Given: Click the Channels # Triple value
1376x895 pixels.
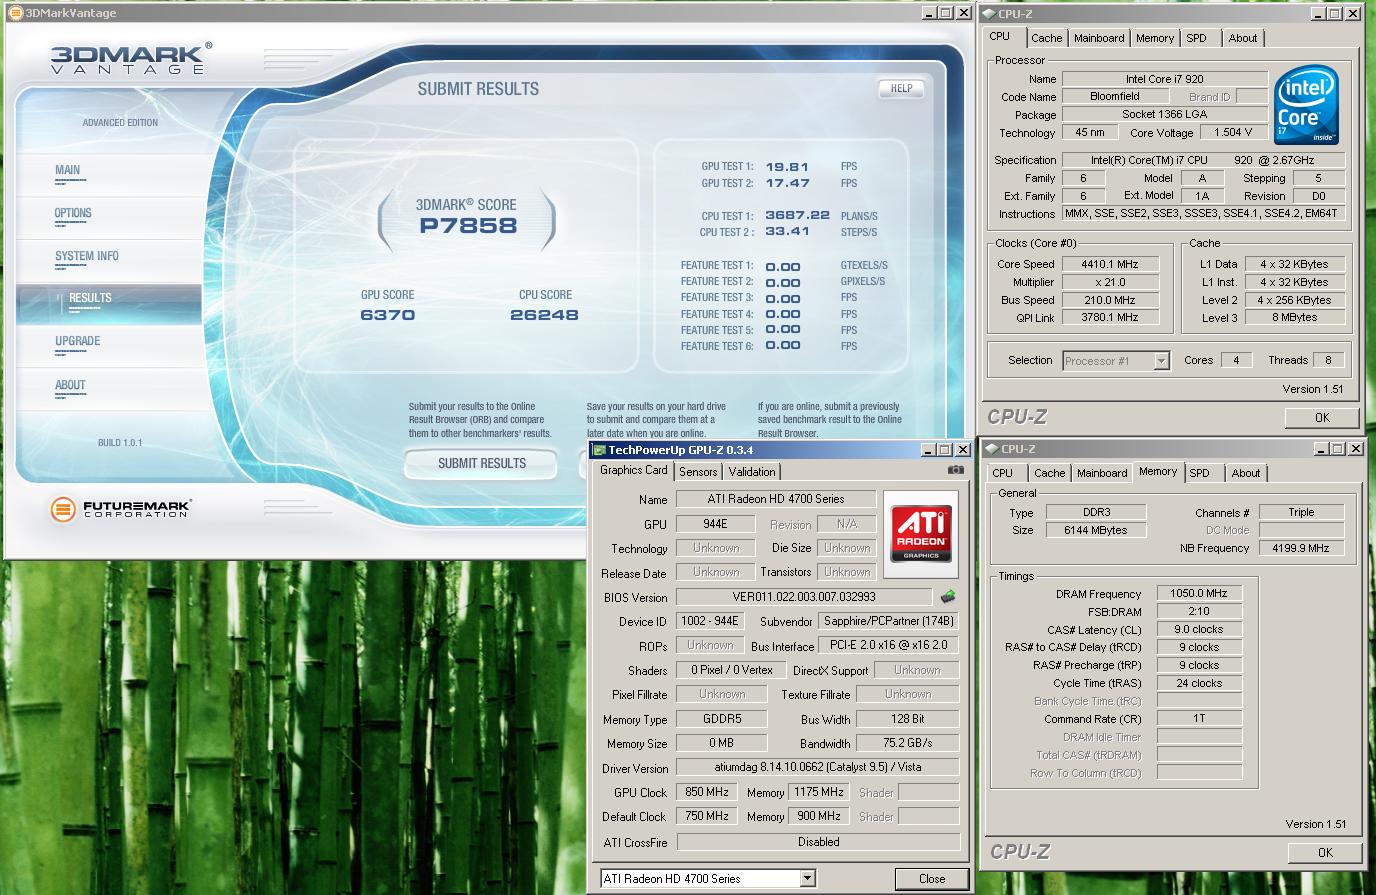Looking at the screenshot, I should click(1300, 512).
